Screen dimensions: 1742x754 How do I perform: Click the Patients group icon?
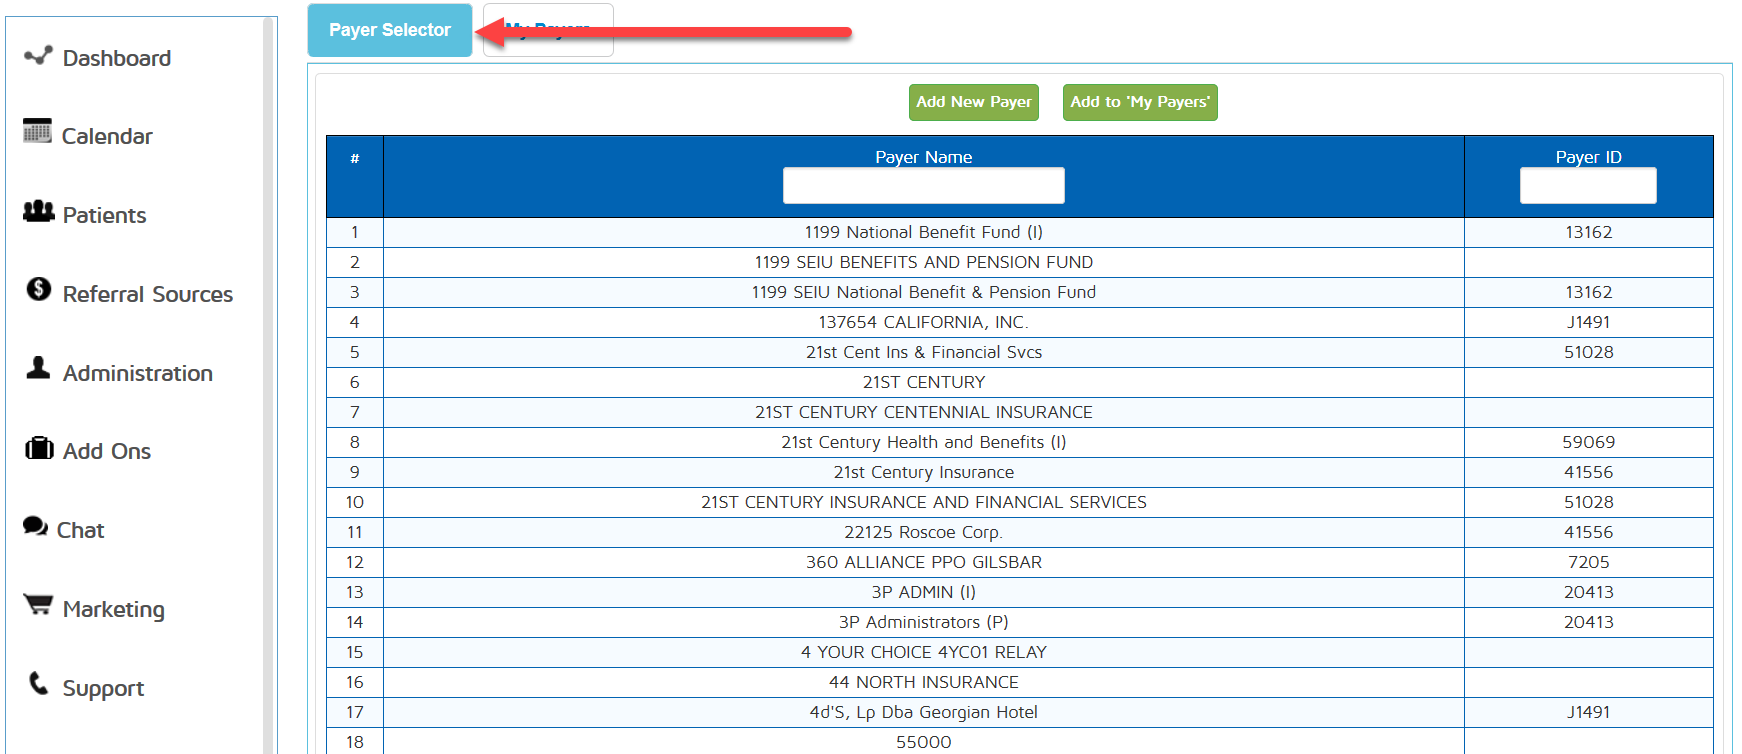point(38,211)
